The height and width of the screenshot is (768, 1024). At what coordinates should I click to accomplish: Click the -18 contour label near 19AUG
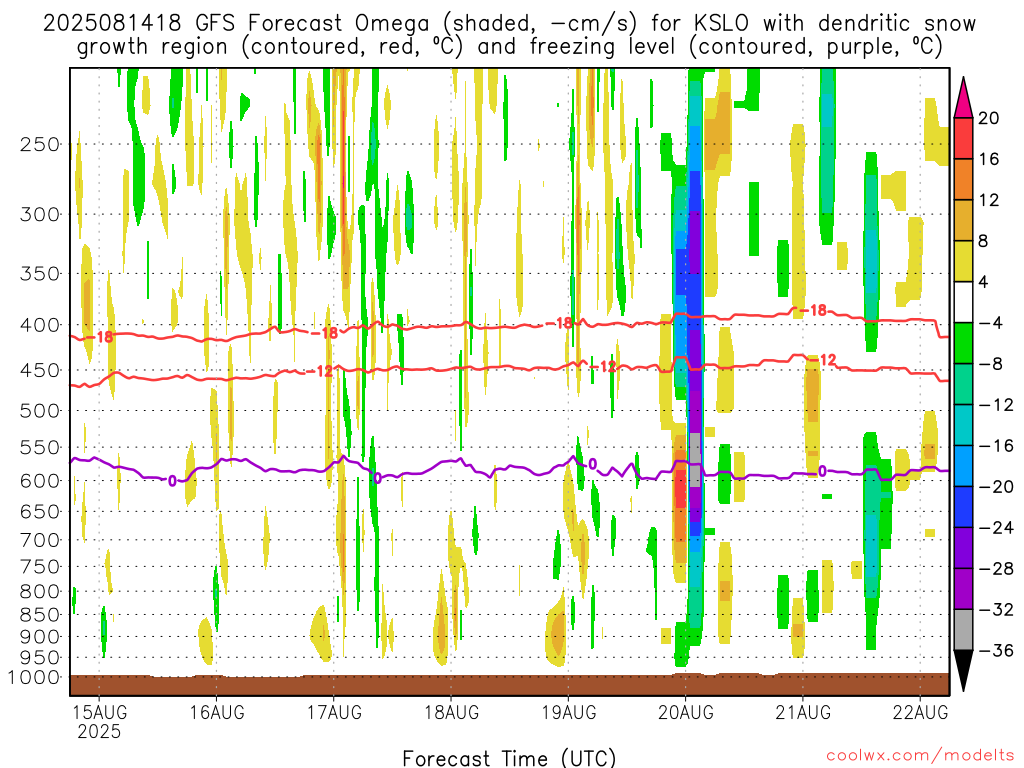point(559,323)
